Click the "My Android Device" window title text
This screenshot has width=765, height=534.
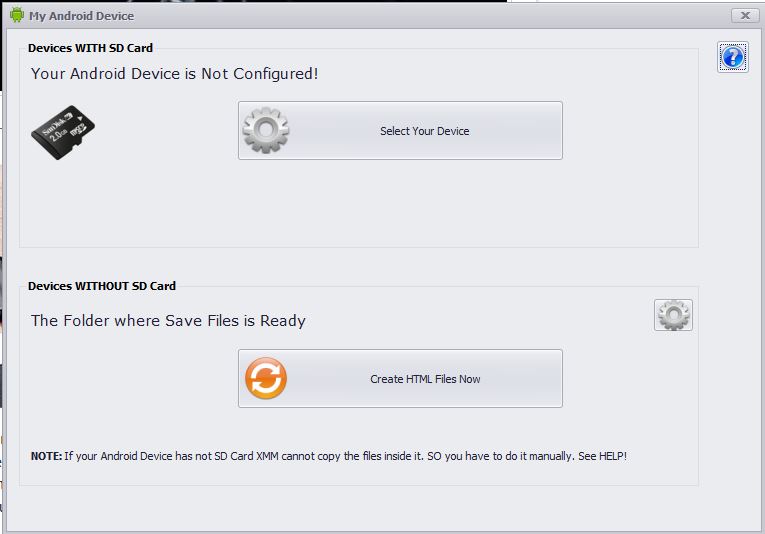tap(81, 16)
